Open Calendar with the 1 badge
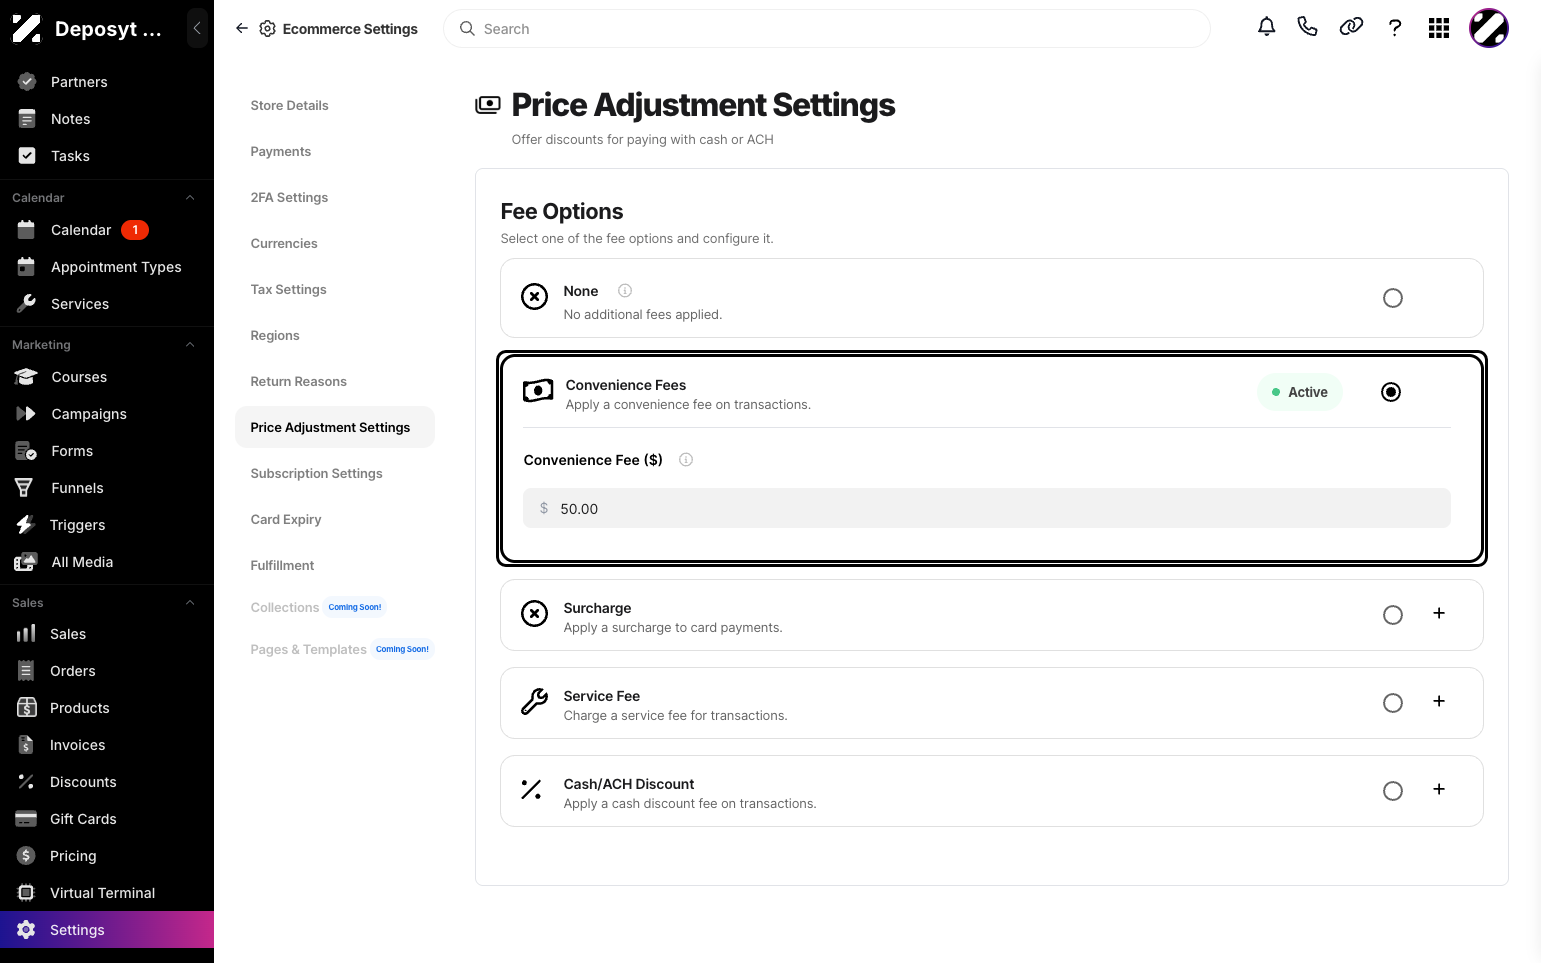 (x=107, y=230)
